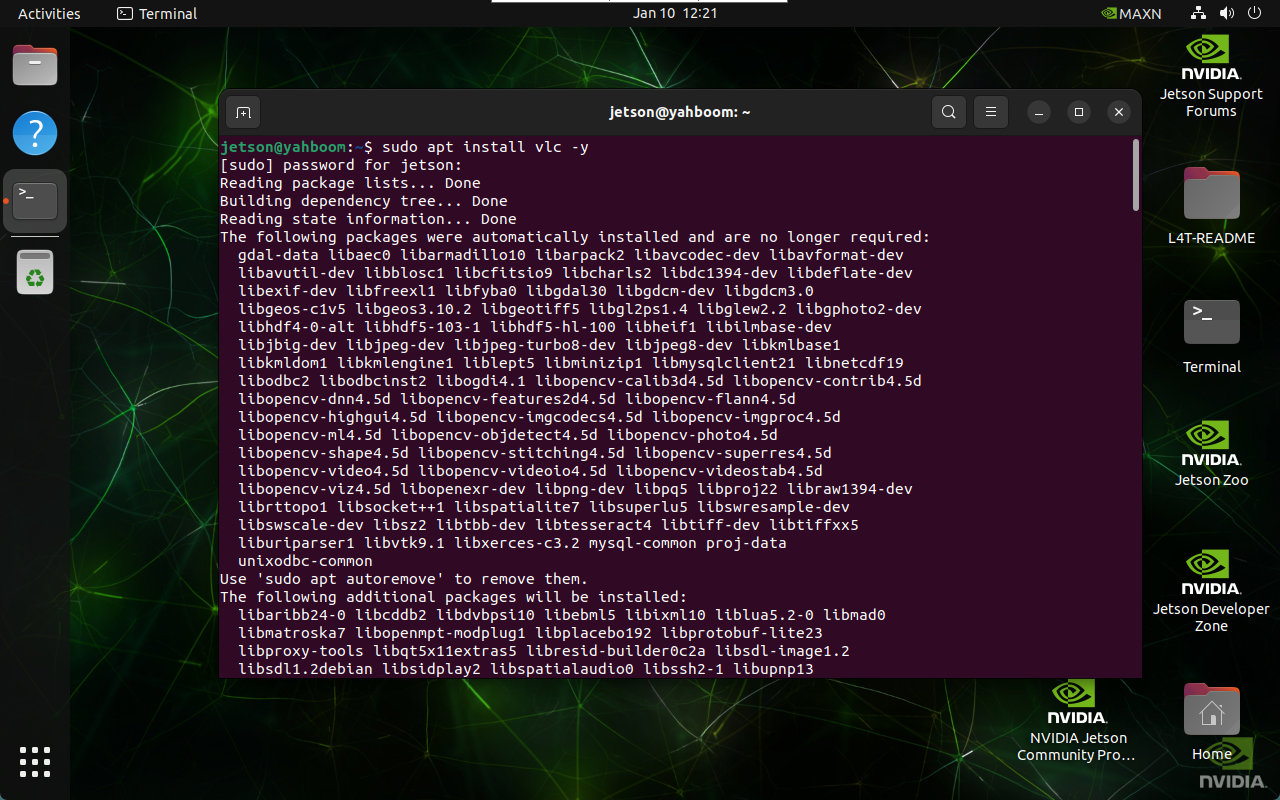1280x800 pixels.
Task: Open Jetson Developer Zone shortcut
Action: 1211,590
